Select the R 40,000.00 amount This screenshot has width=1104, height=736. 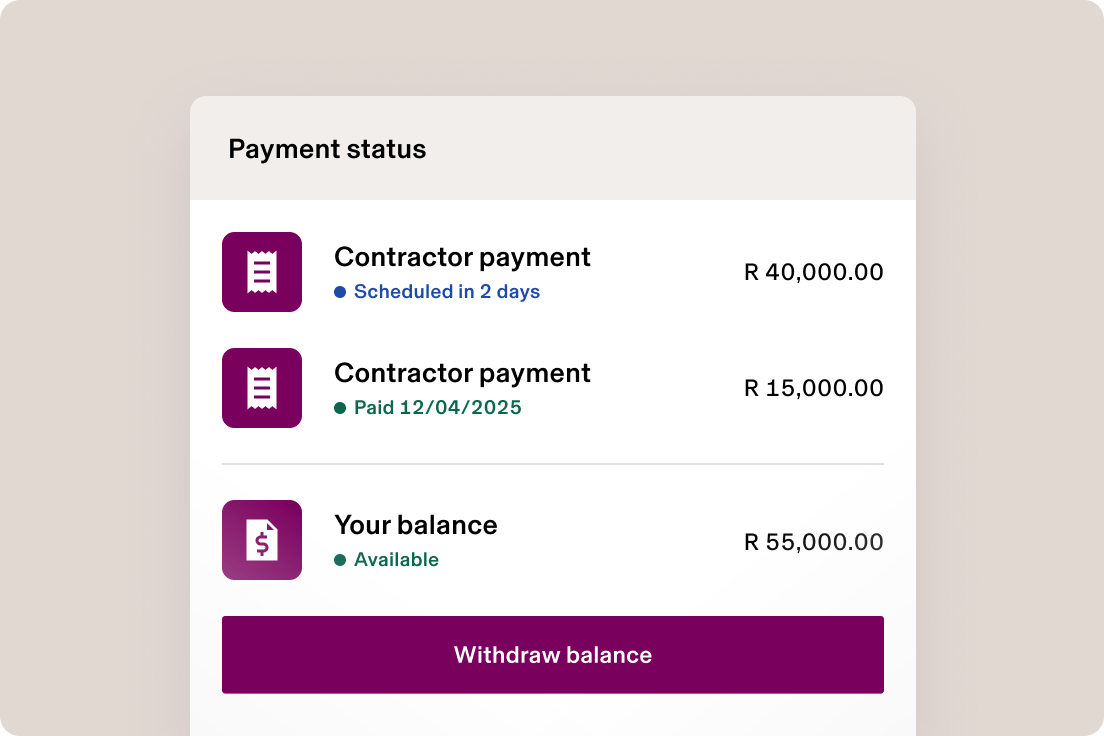813,272
